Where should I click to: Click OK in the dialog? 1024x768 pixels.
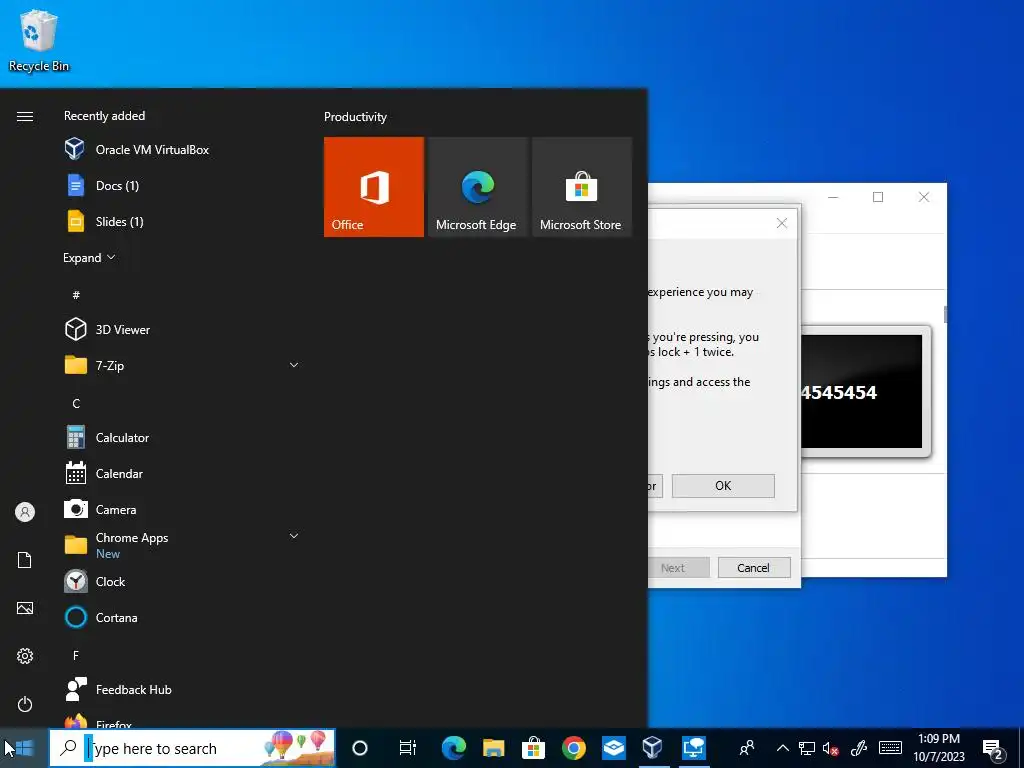coord(723,486)
